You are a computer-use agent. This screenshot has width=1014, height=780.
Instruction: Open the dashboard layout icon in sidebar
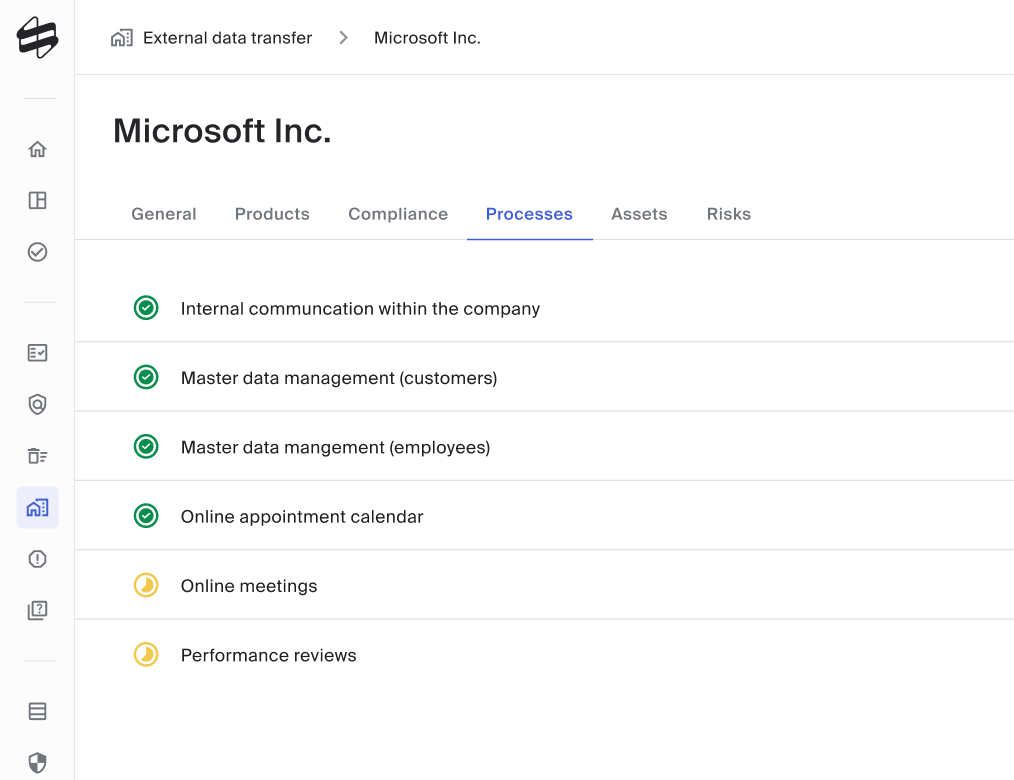(38, 200)
